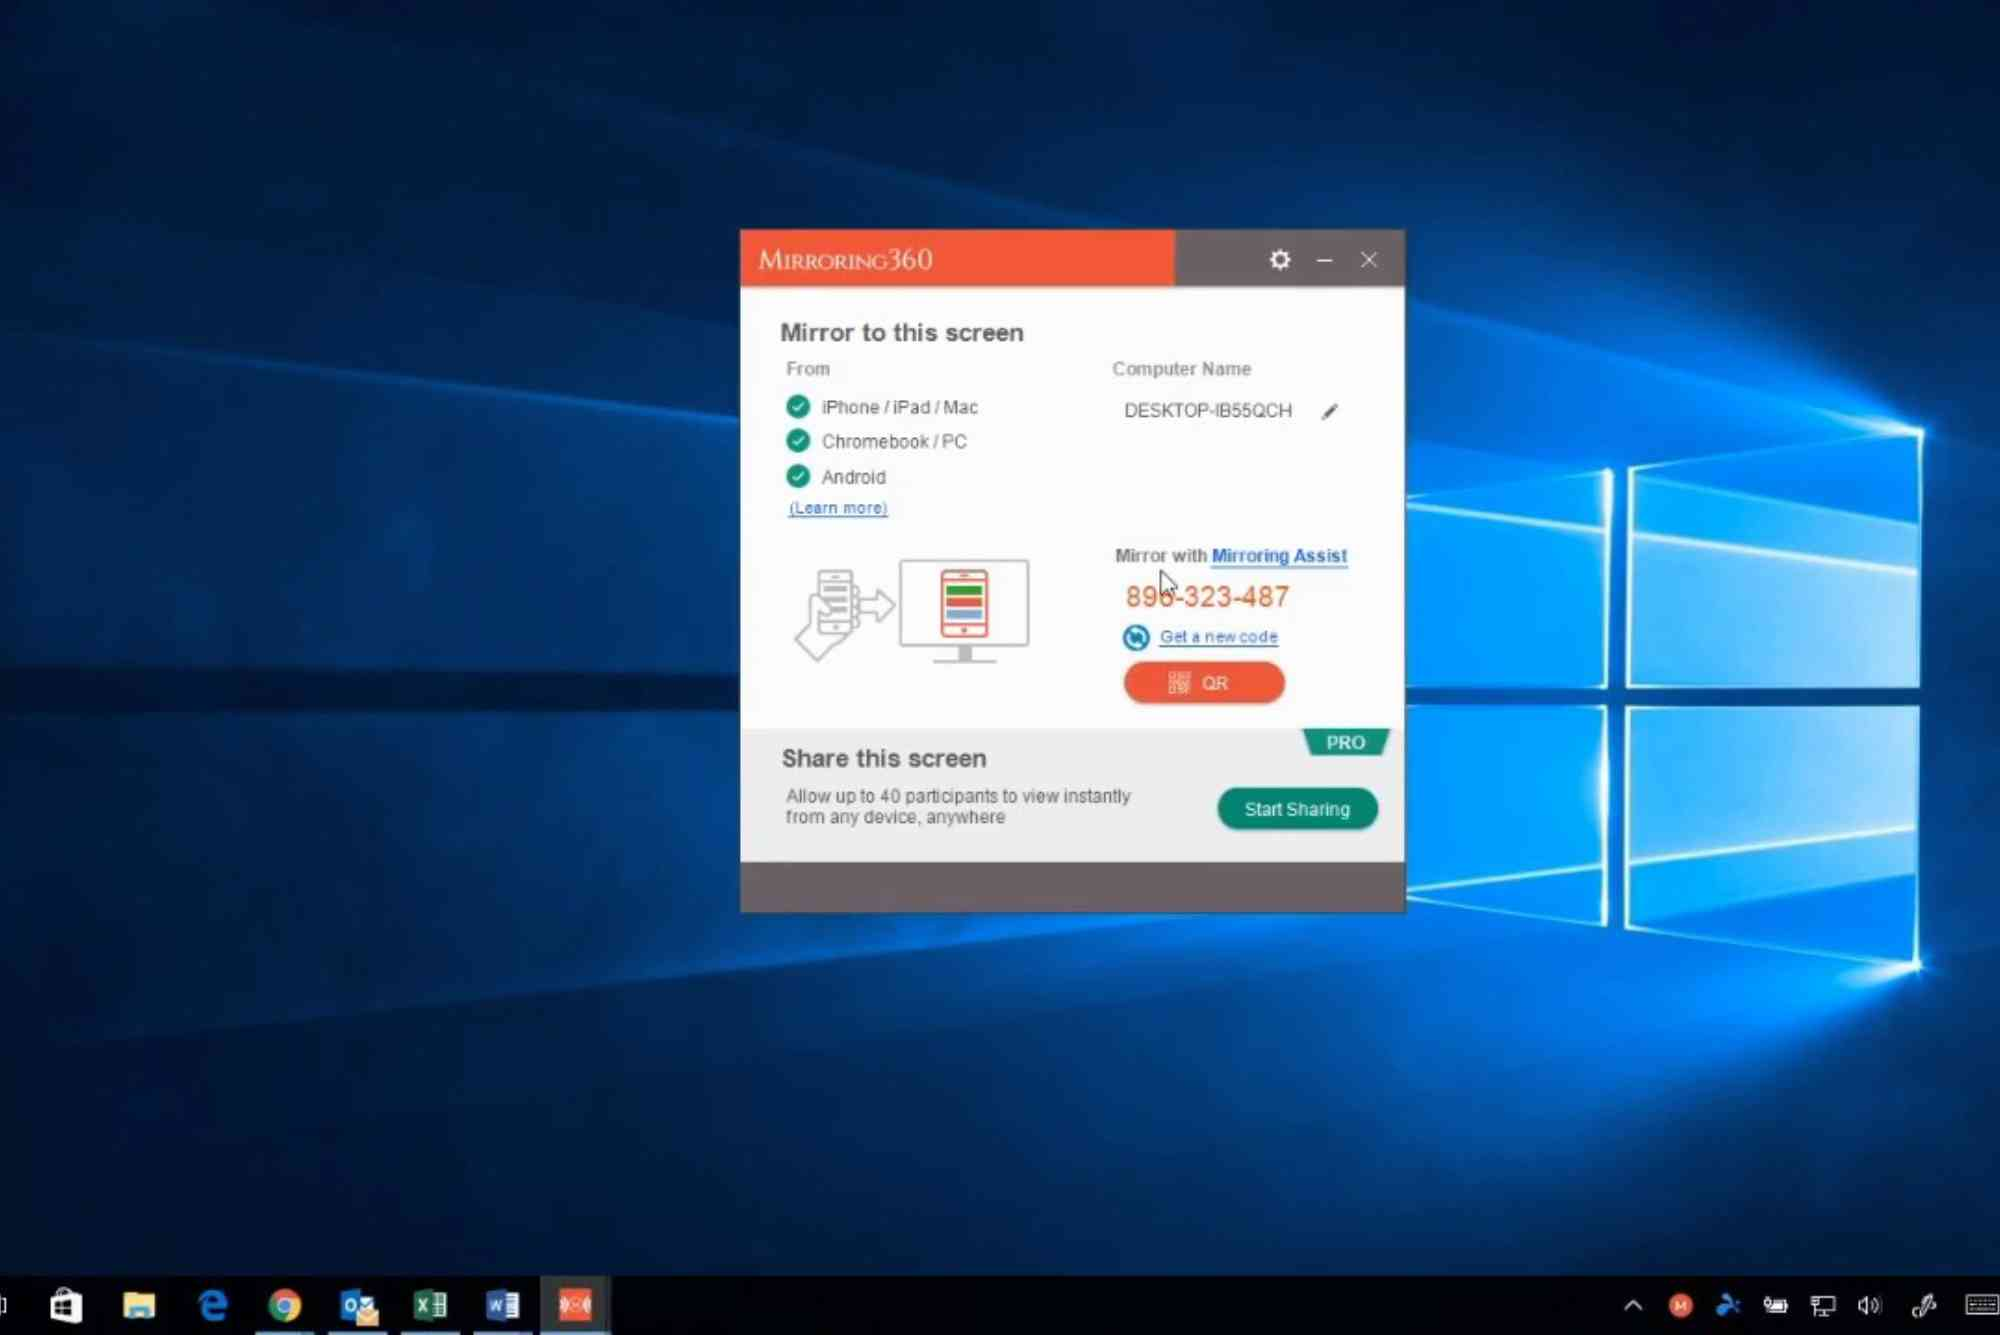2000x1335 pixels.
Task: Click the QR code button
Action: 1203,682
